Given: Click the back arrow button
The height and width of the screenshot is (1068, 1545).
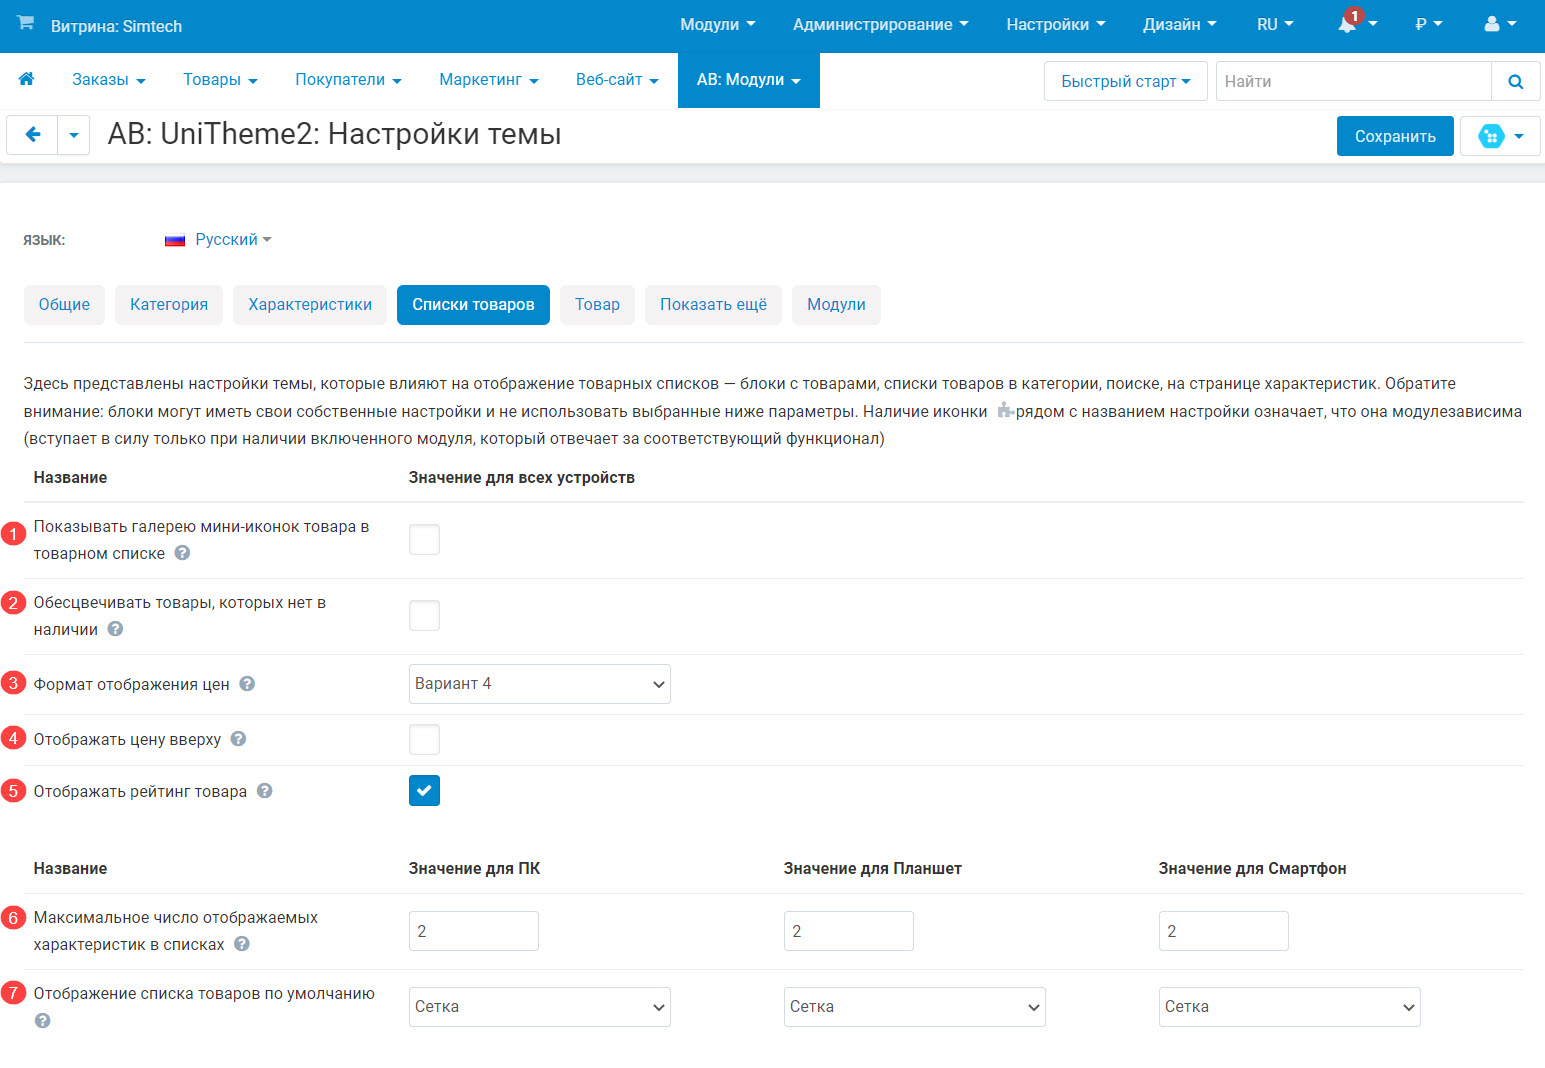Looking at the screenshot, I should tap(33, 134).
